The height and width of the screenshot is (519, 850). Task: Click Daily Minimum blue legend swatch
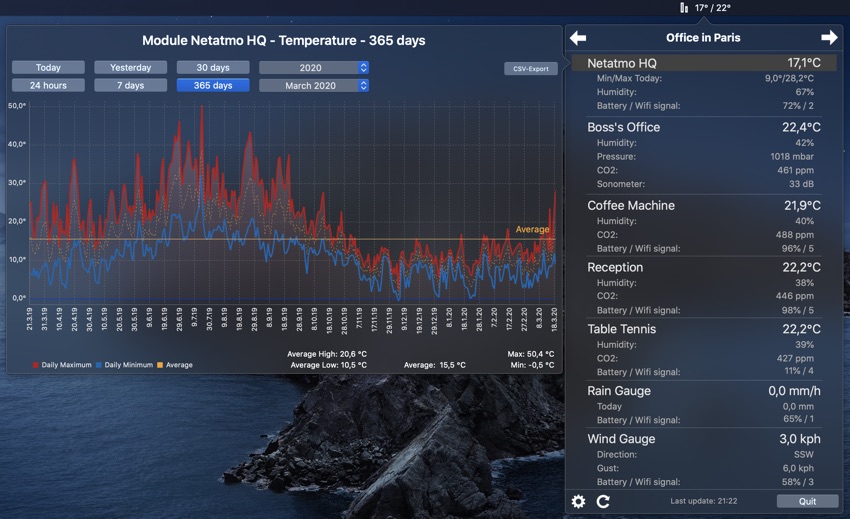99,365
